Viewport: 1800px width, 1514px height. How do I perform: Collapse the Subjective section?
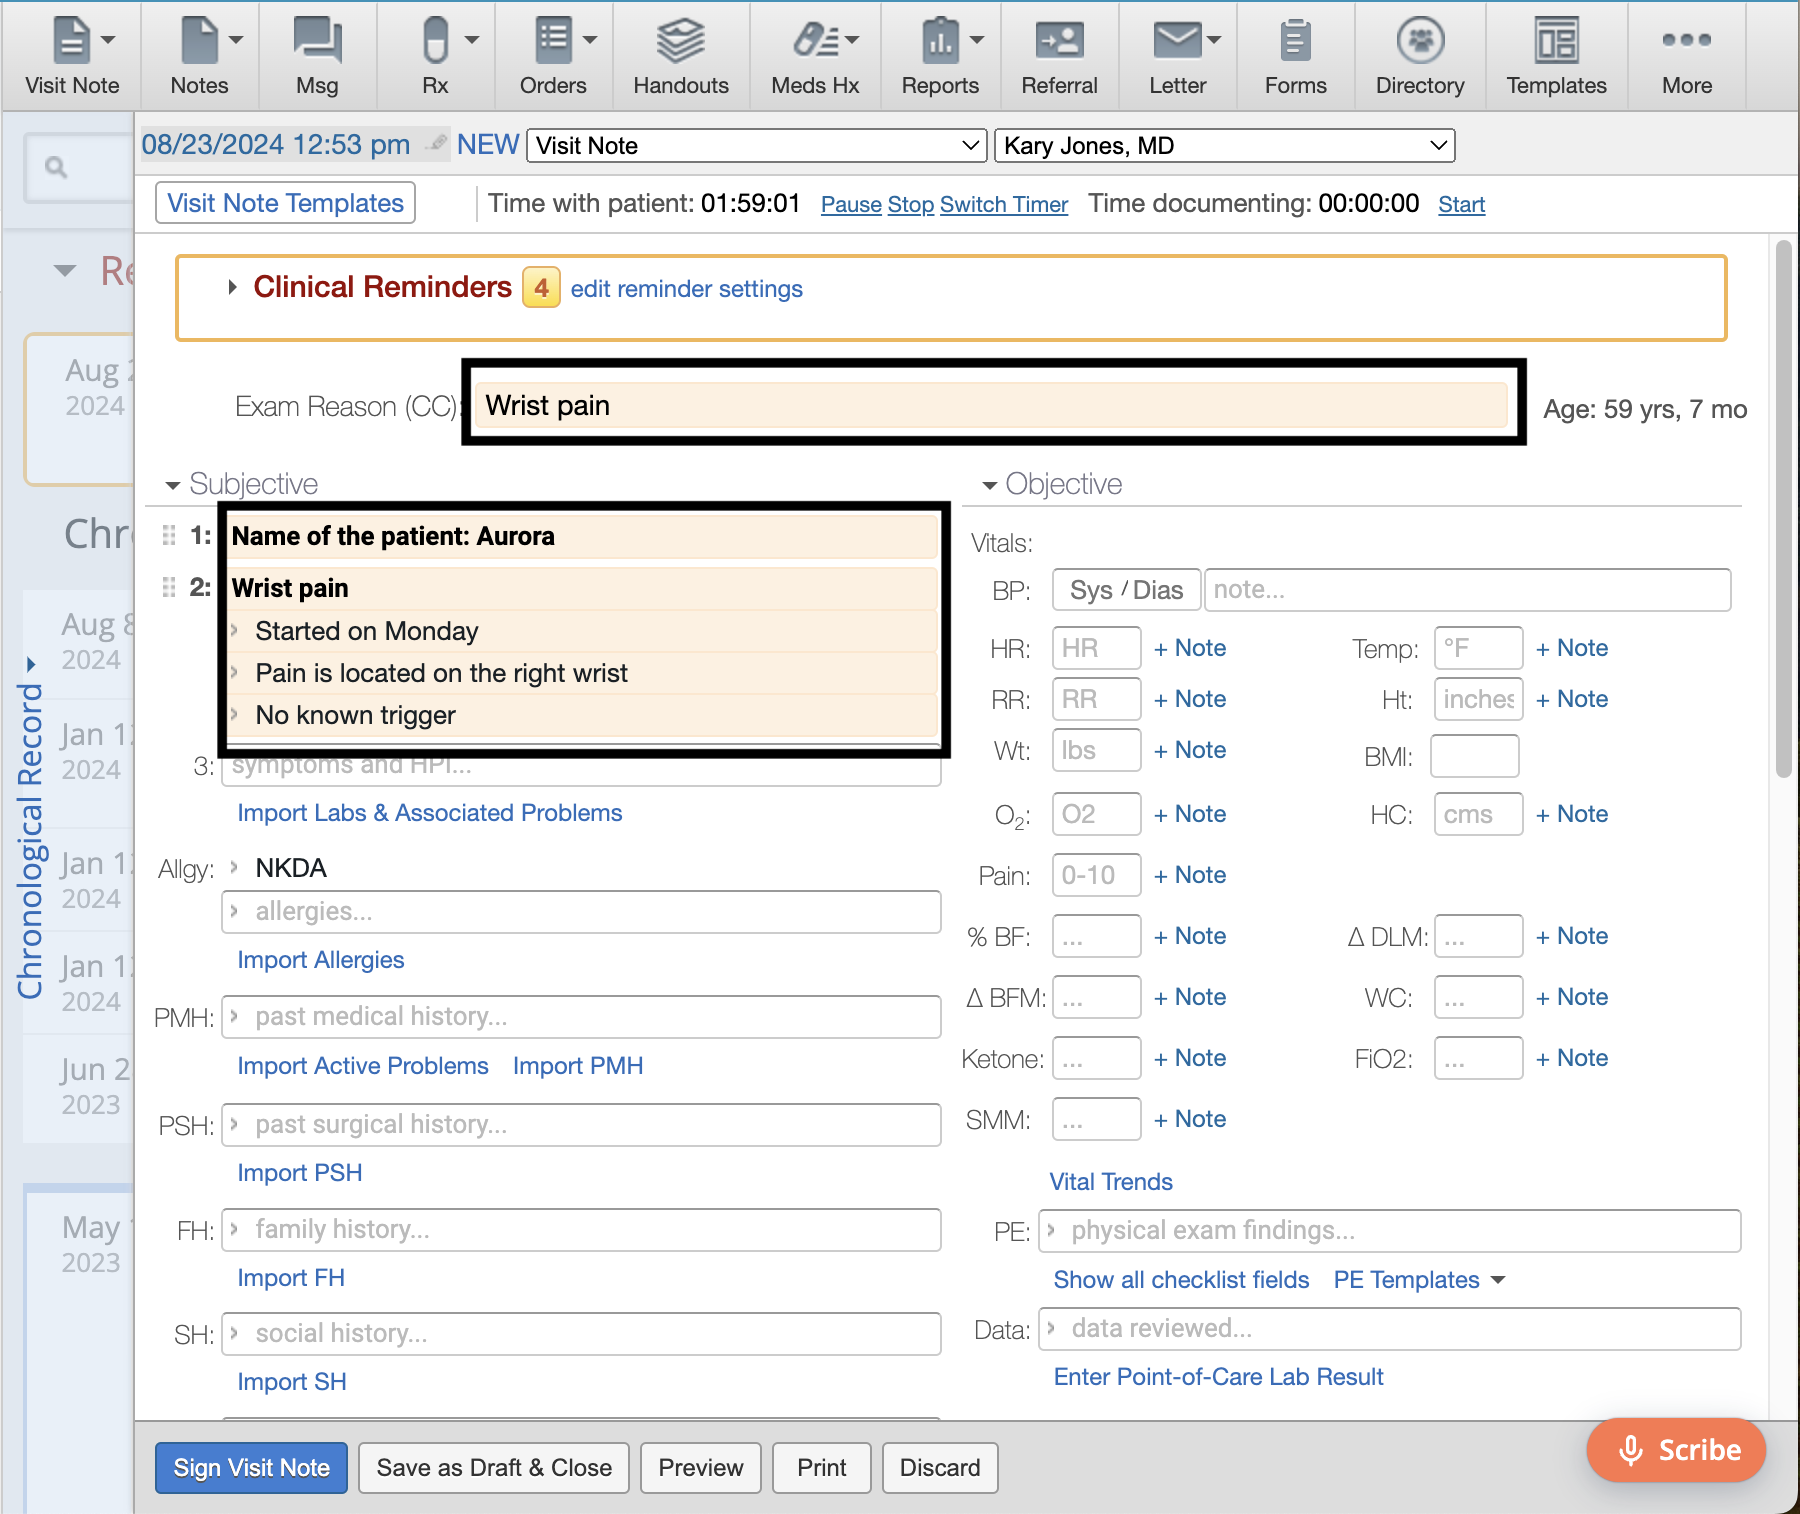(172, 484)
